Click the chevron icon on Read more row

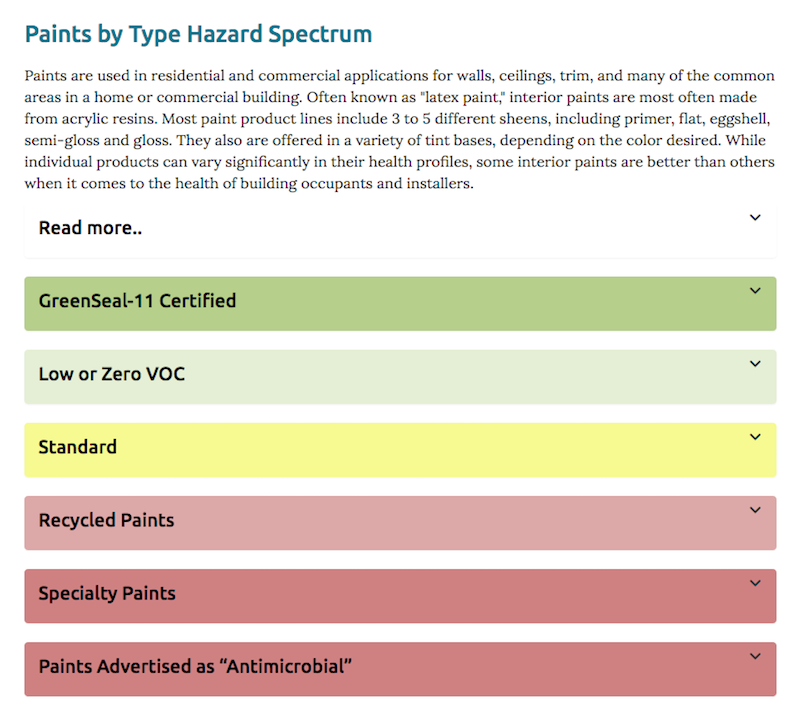(755, 218)
